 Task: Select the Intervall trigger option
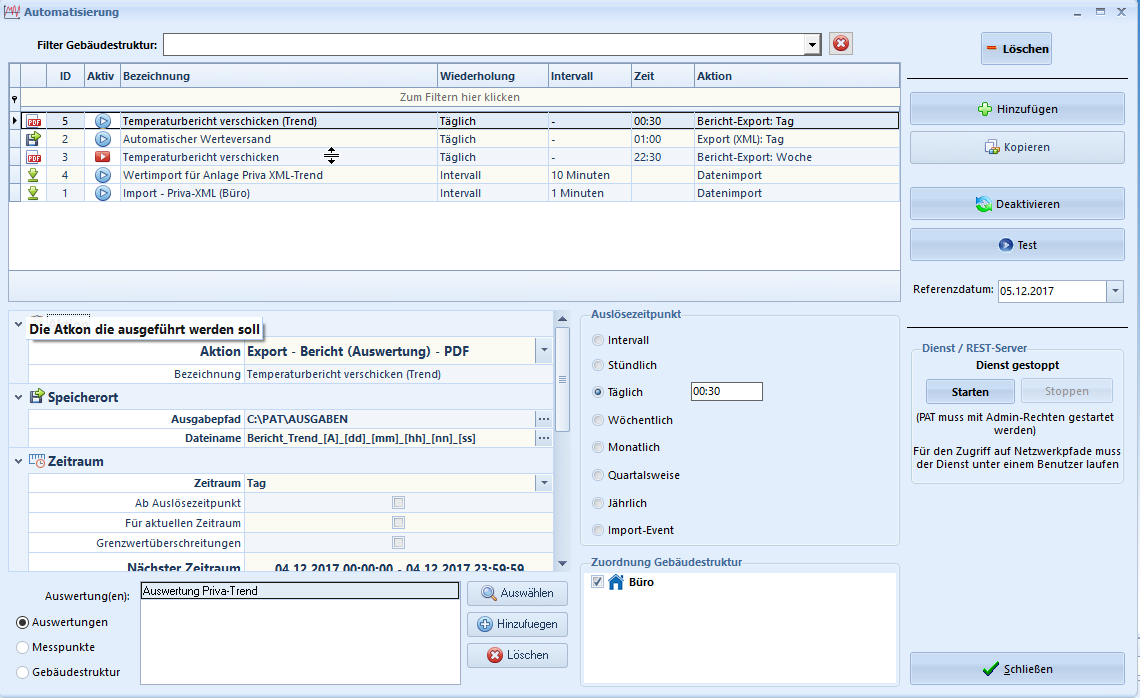[598, 340]
